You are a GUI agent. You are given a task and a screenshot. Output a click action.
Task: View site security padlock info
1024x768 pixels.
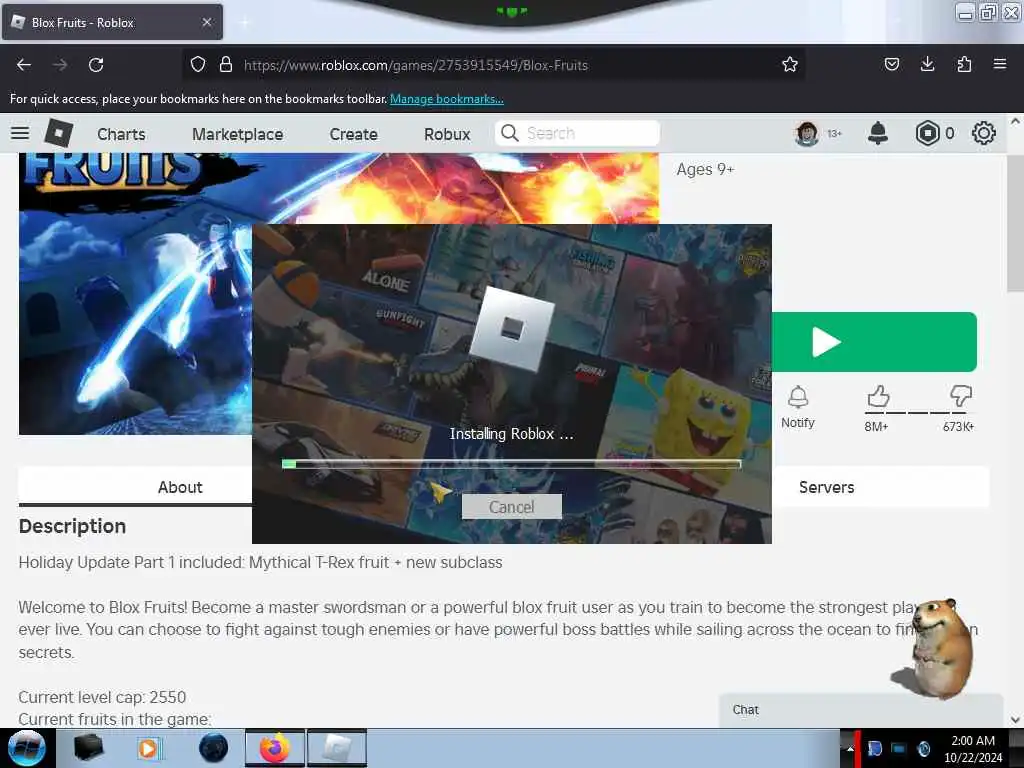click(226, 65)
